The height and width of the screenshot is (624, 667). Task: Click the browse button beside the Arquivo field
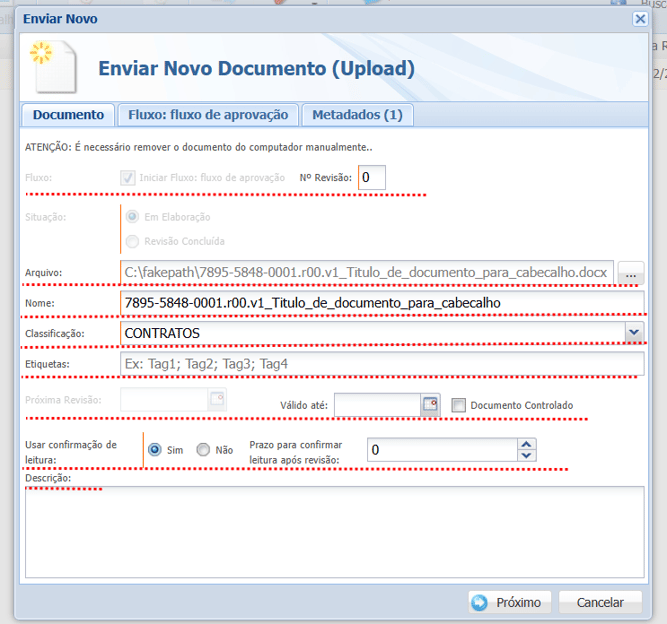coord(630,272)
